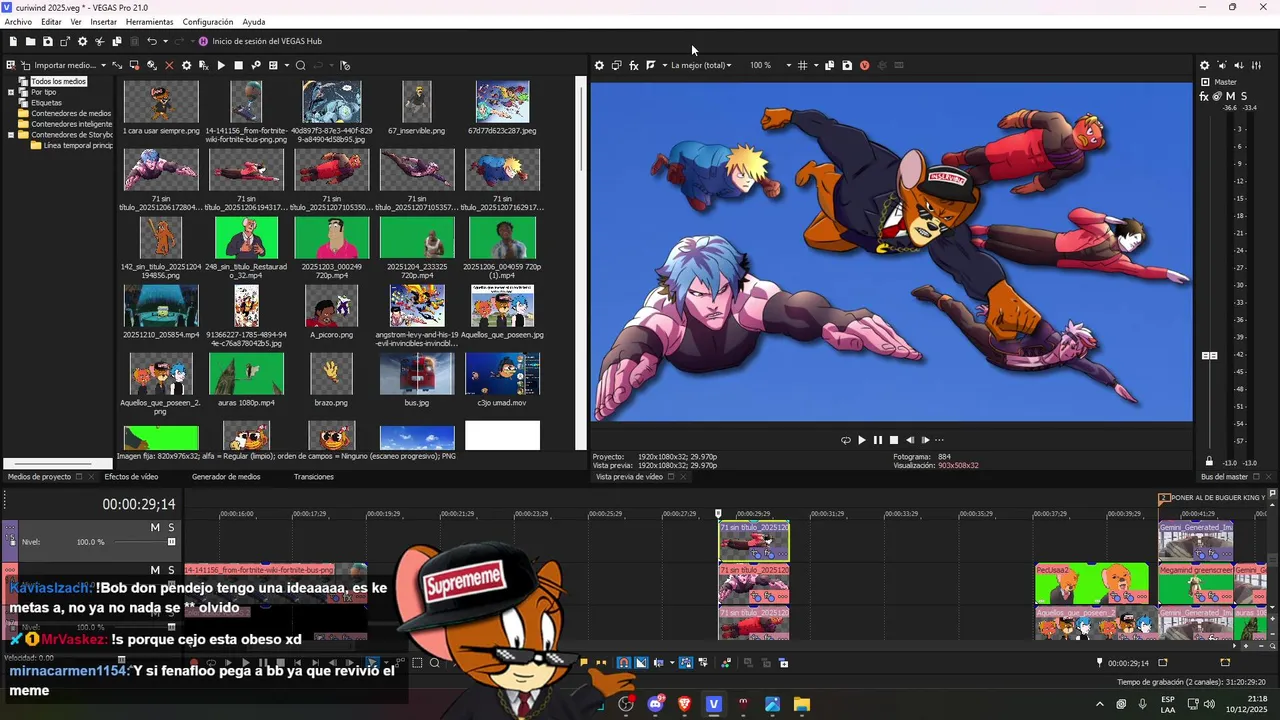1280x720 pixels.
Task: Sign in via Inicio de sesión del VEGAS Hub
Action: pyautogui.click(x=260, y=41)
